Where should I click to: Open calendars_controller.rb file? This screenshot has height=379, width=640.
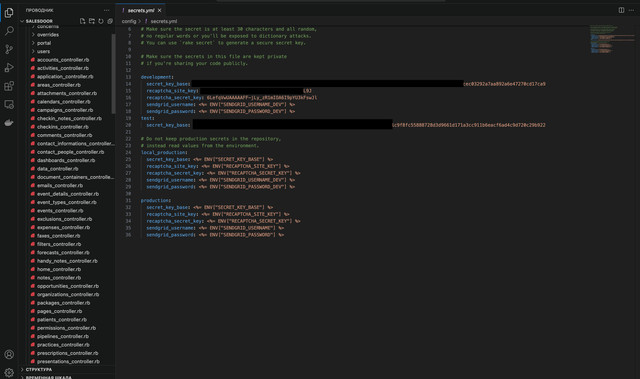pos(64,102)
